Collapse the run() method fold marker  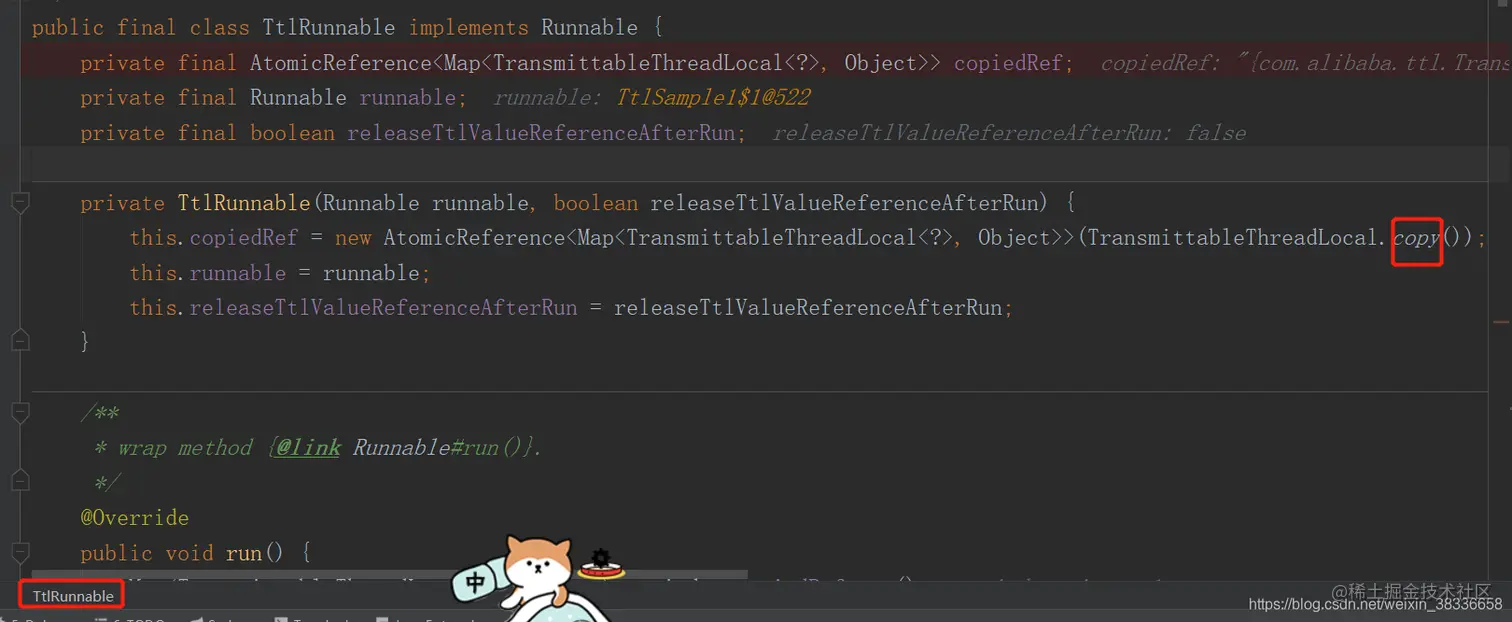point(20,553)
